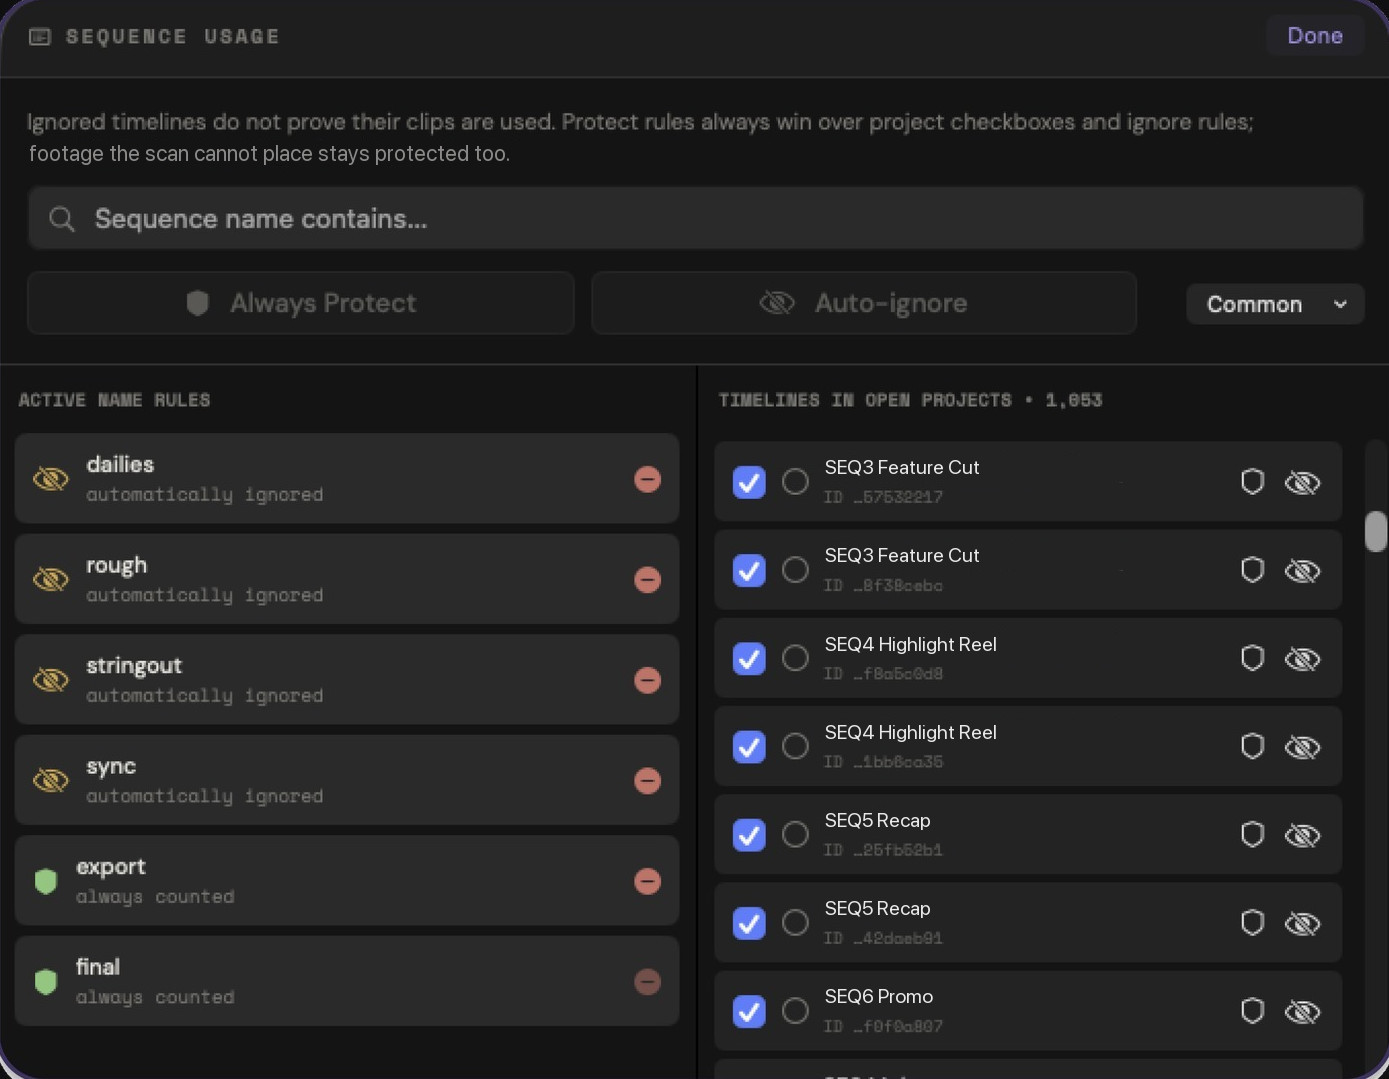This screenshot has height=1079, width=1389.
Task: Click the Auto-ignore button
Action: coord(864,303)
